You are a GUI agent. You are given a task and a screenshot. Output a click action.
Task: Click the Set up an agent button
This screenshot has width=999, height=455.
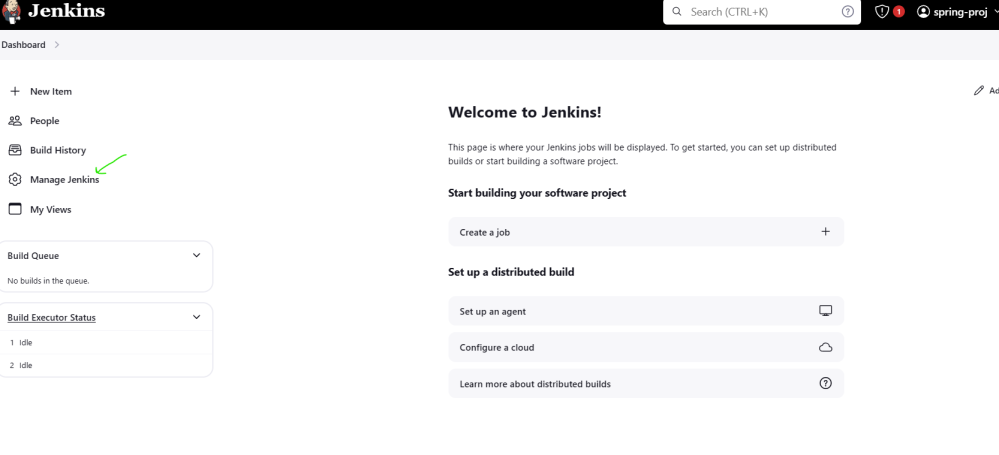pyautogui.click(x=645, y=311)
